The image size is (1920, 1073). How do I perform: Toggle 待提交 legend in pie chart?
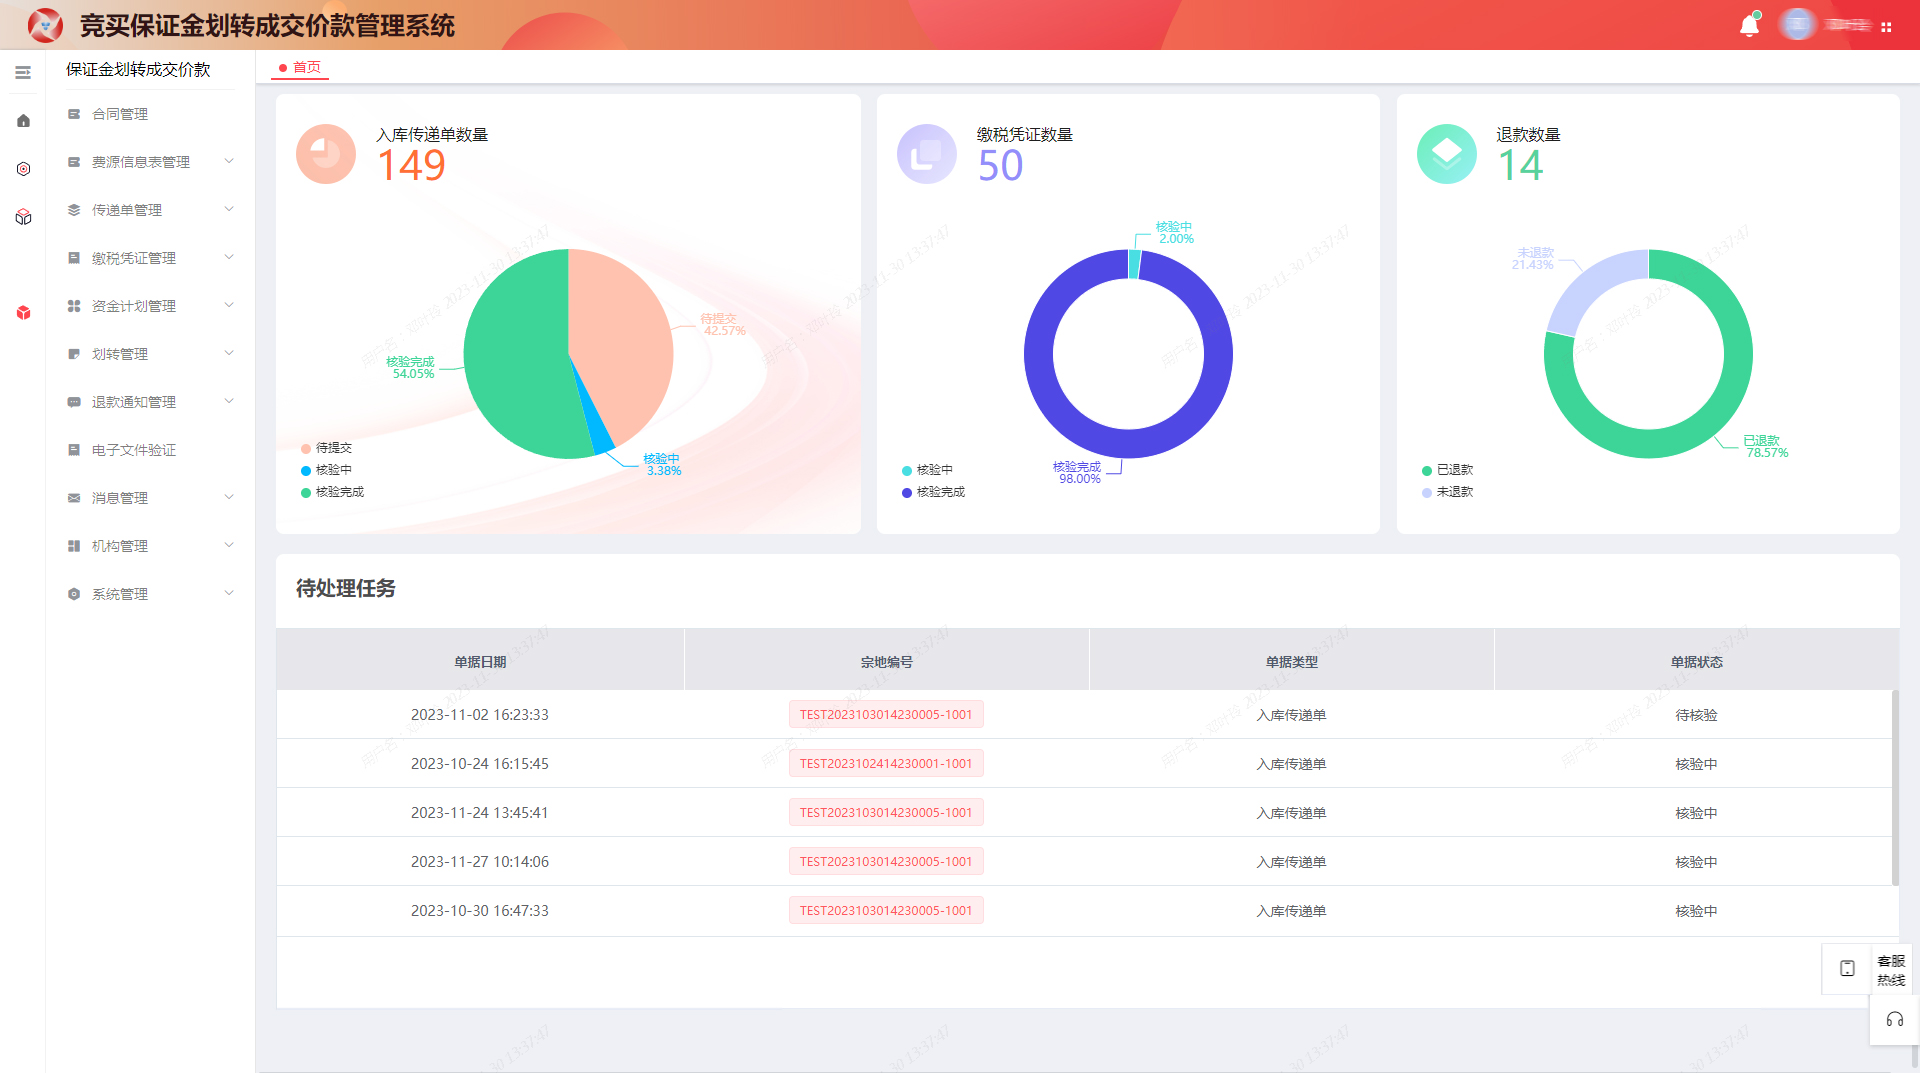pyautogui.click(x=327, y=448)
